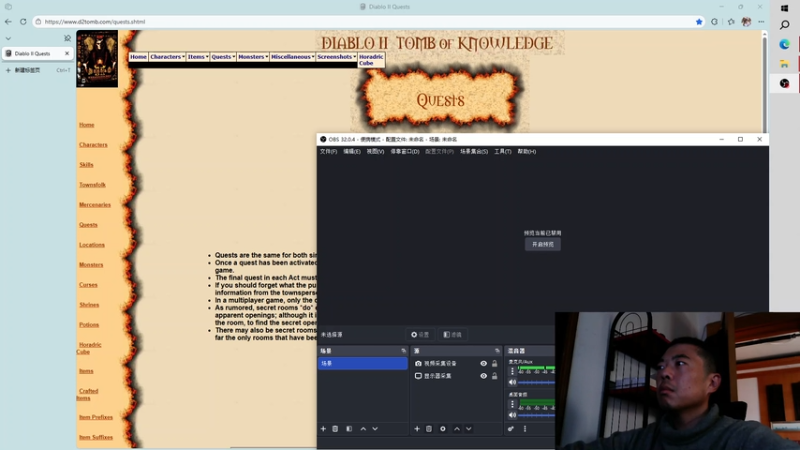Lock the 显示器采集 source

[x=494, y=376]
